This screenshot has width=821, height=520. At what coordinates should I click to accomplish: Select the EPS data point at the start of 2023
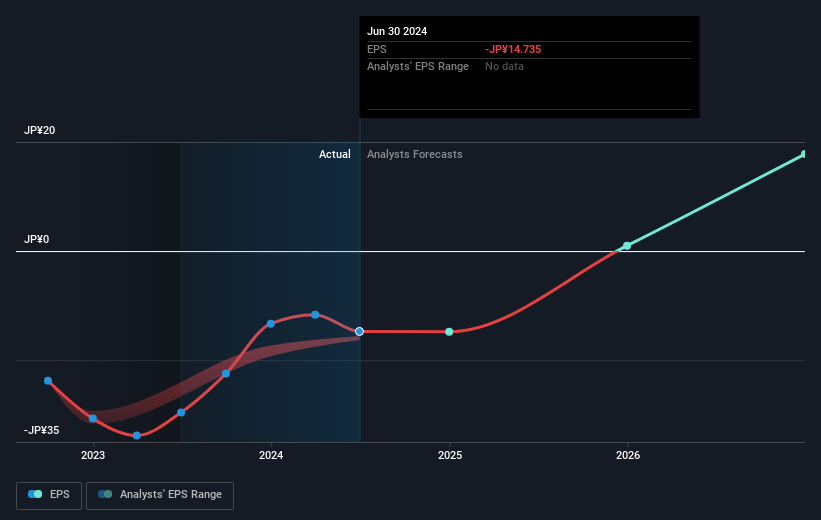coord(93,418)
